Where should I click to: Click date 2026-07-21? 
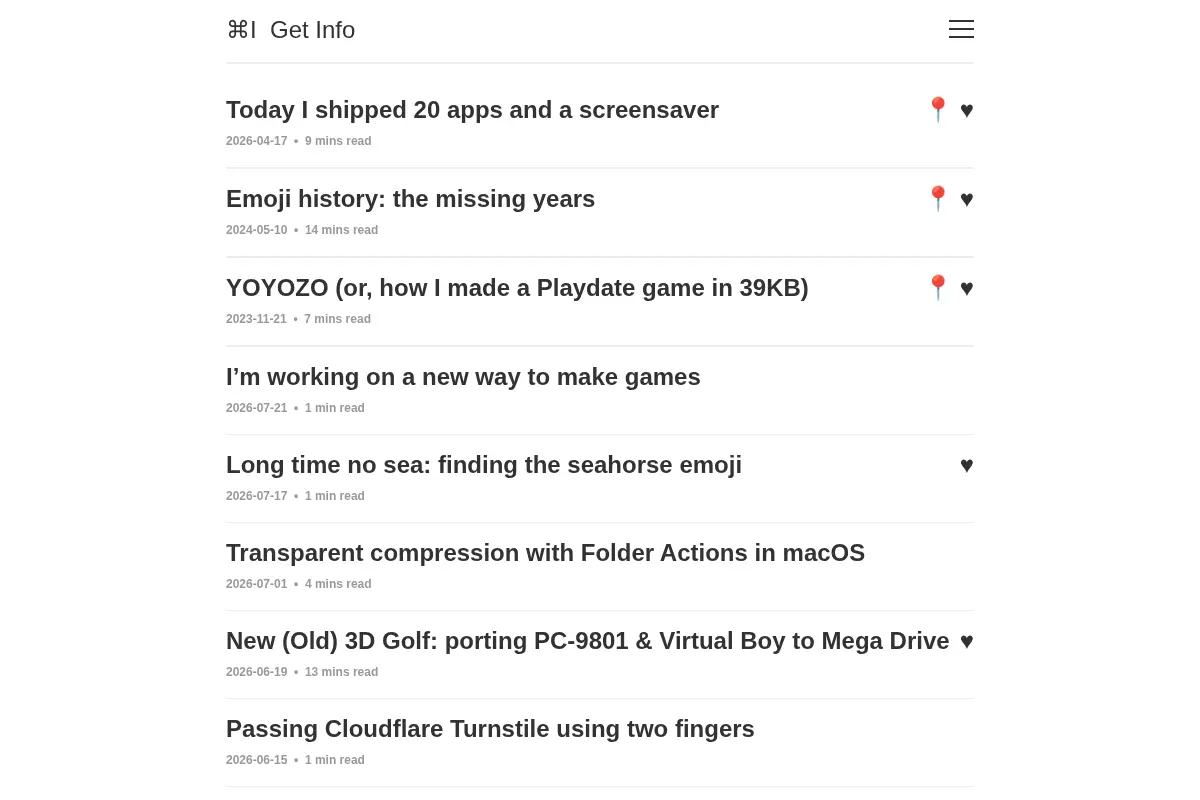pyautogui.click(x=256, y=408)
